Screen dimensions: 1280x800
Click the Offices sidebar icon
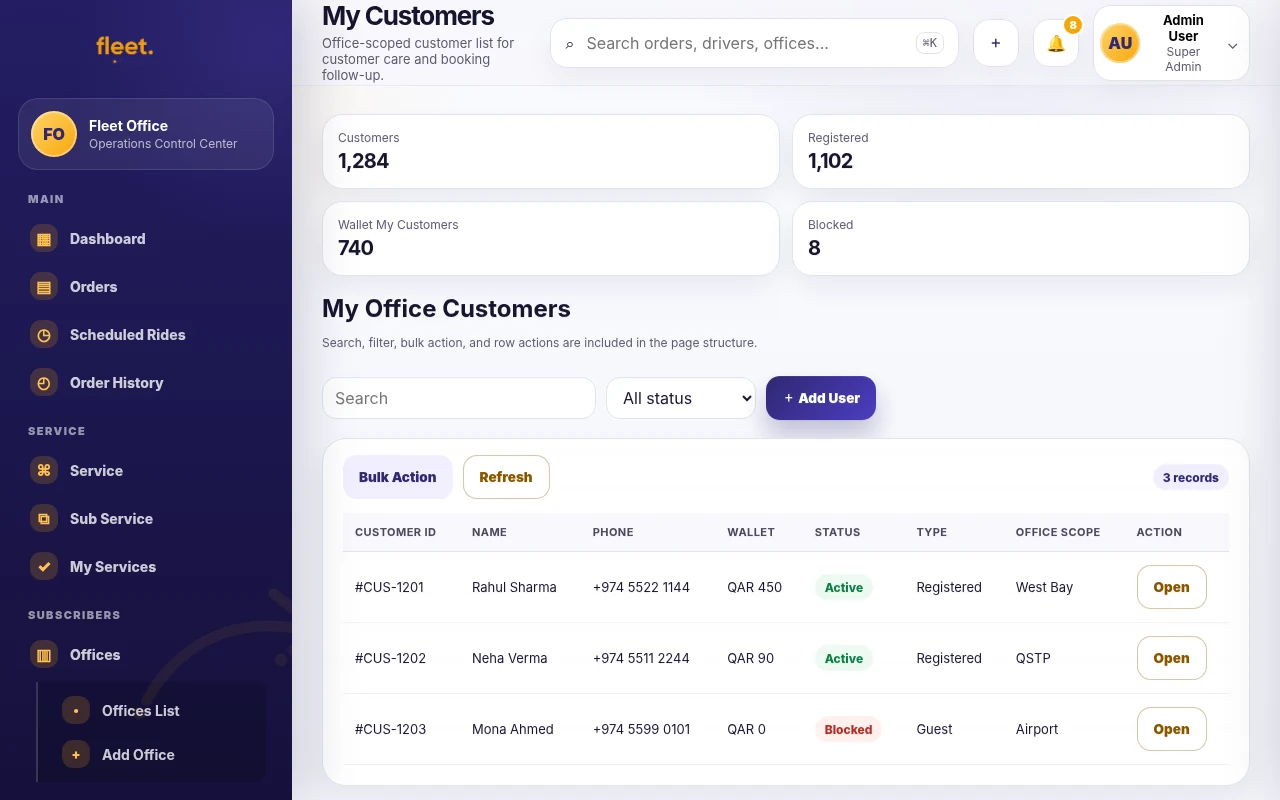click(44, 655)
